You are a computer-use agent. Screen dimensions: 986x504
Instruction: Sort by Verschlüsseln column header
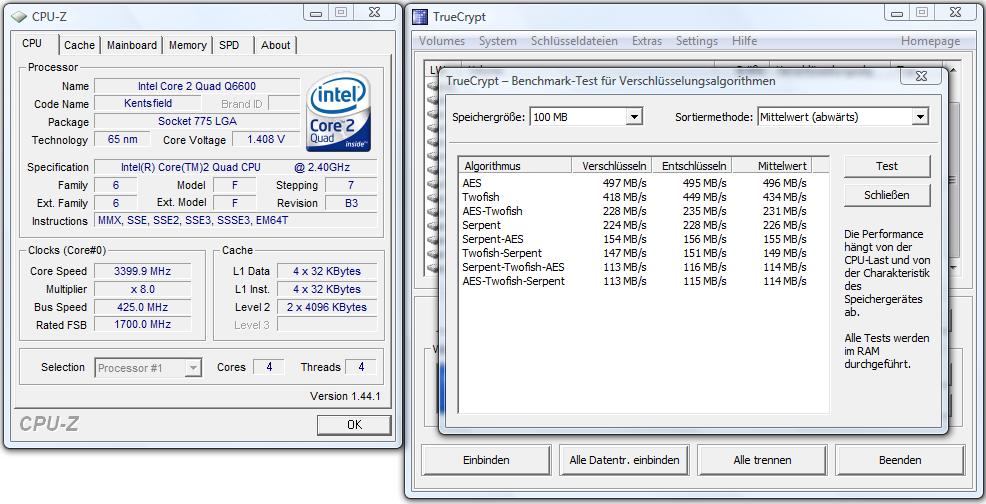(x=612, y=165)
